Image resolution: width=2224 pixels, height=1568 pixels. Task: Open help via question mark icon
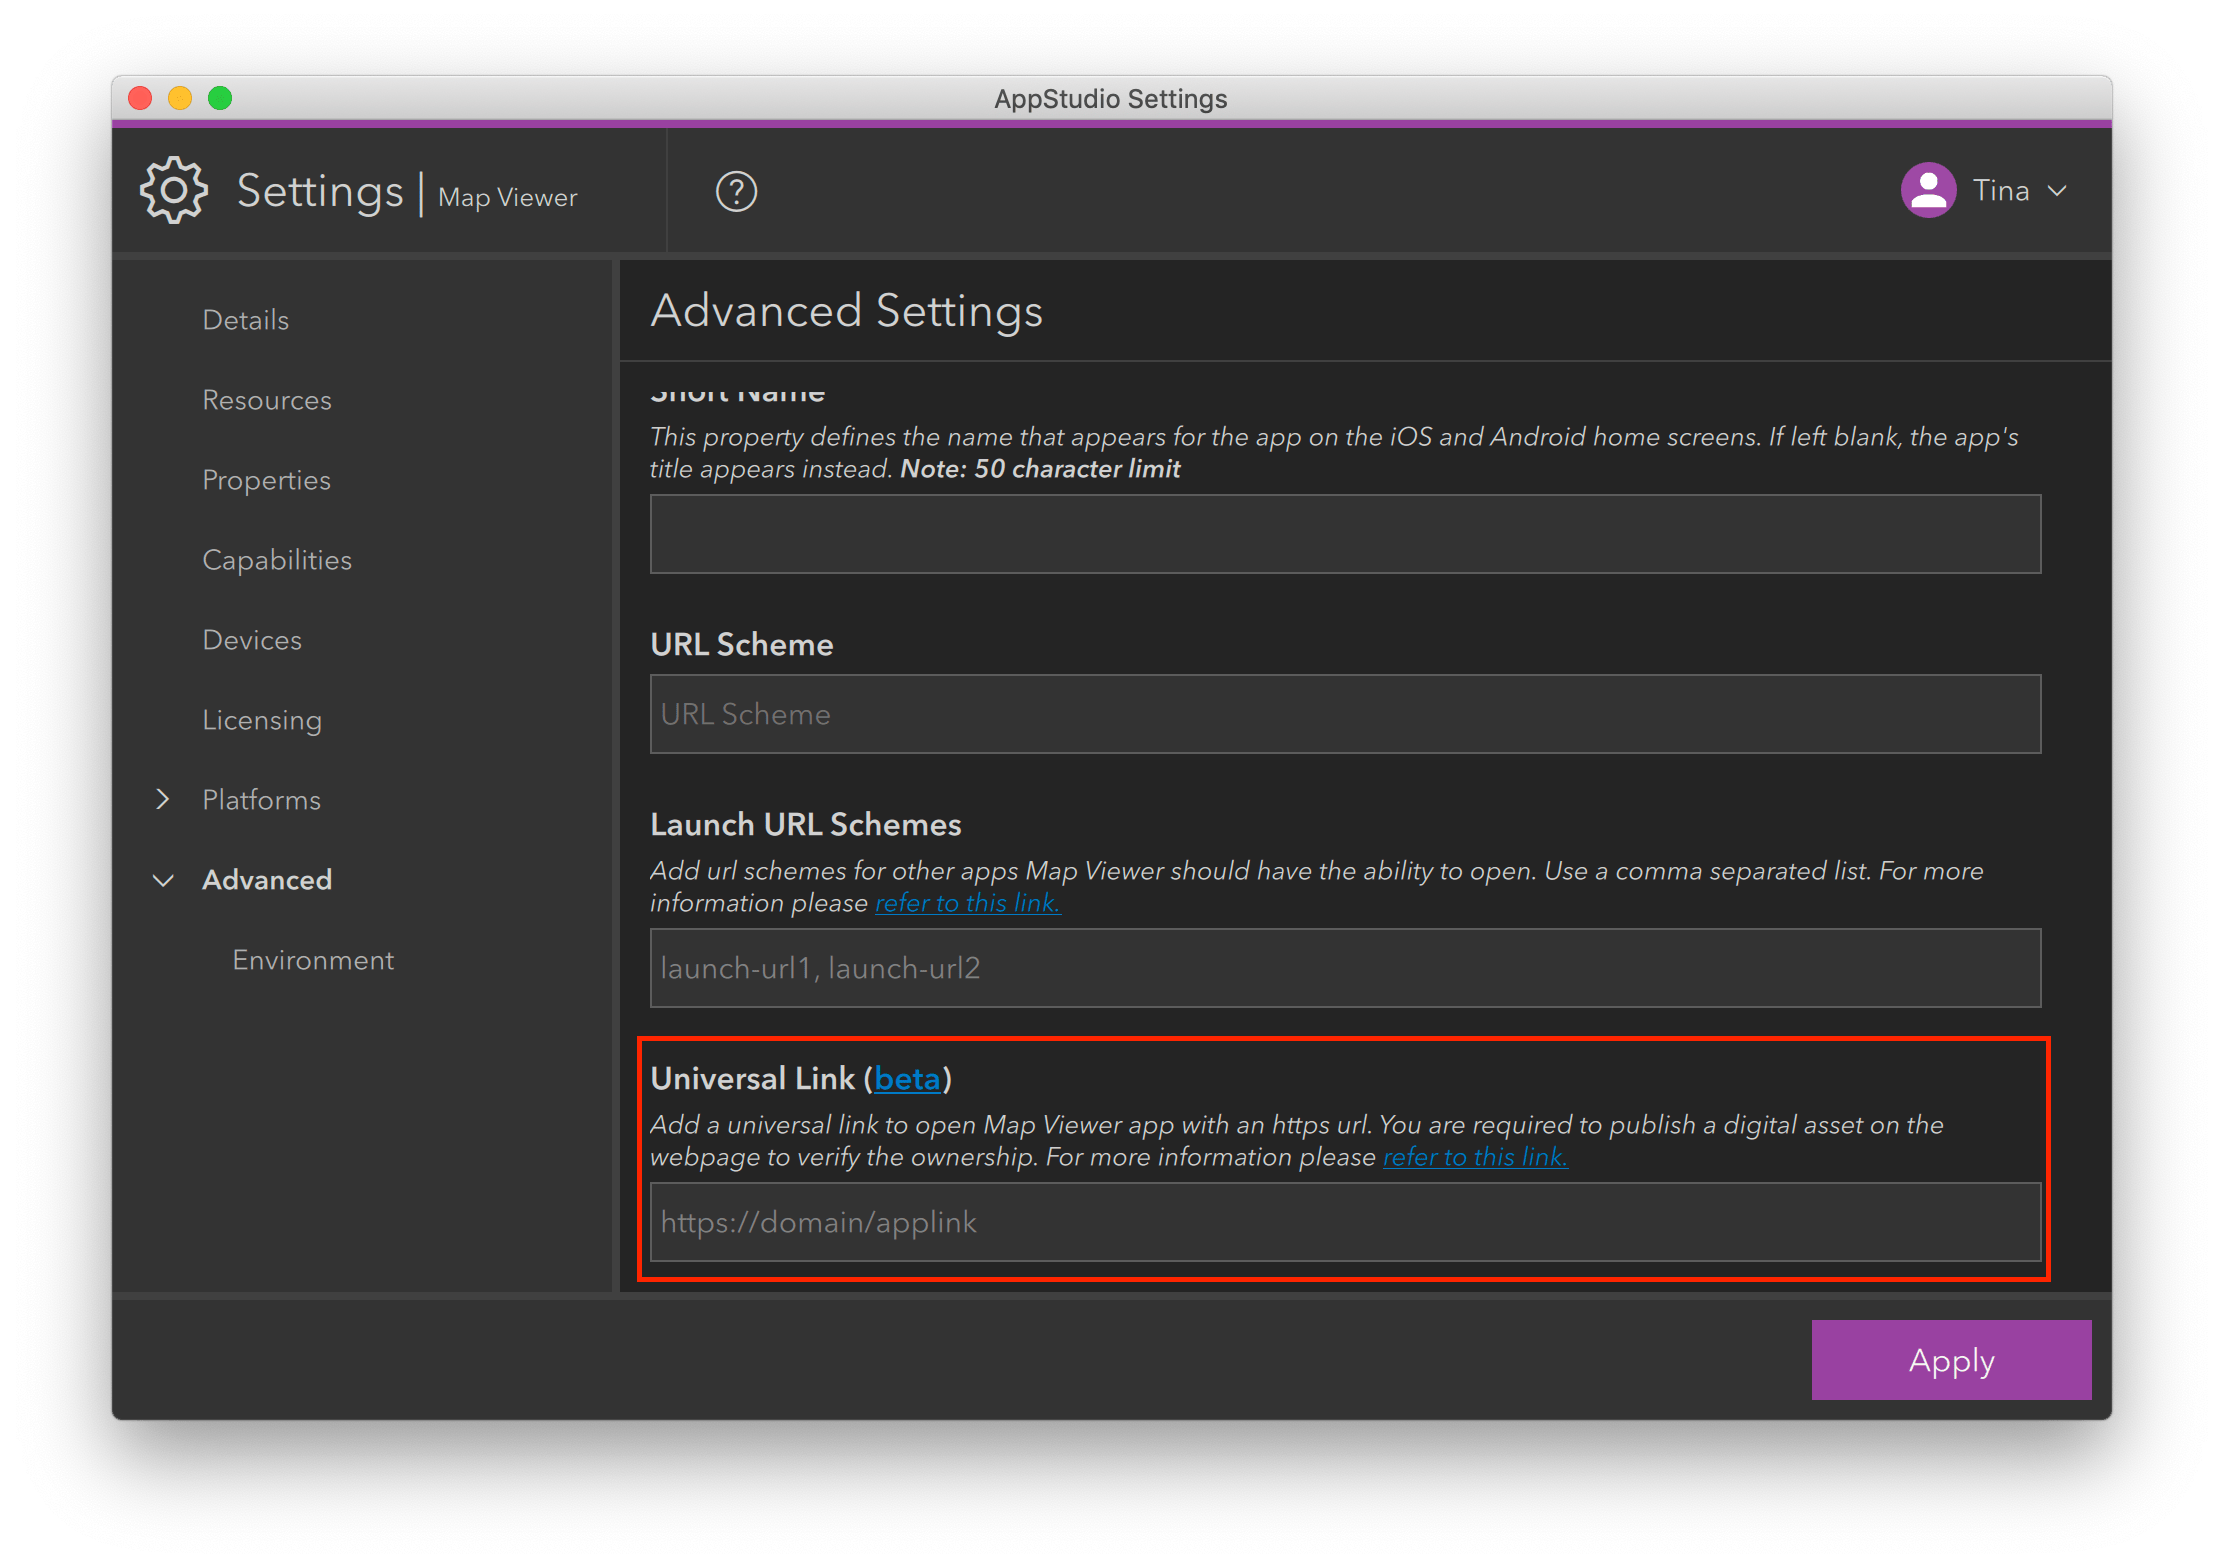pos(736,191)
